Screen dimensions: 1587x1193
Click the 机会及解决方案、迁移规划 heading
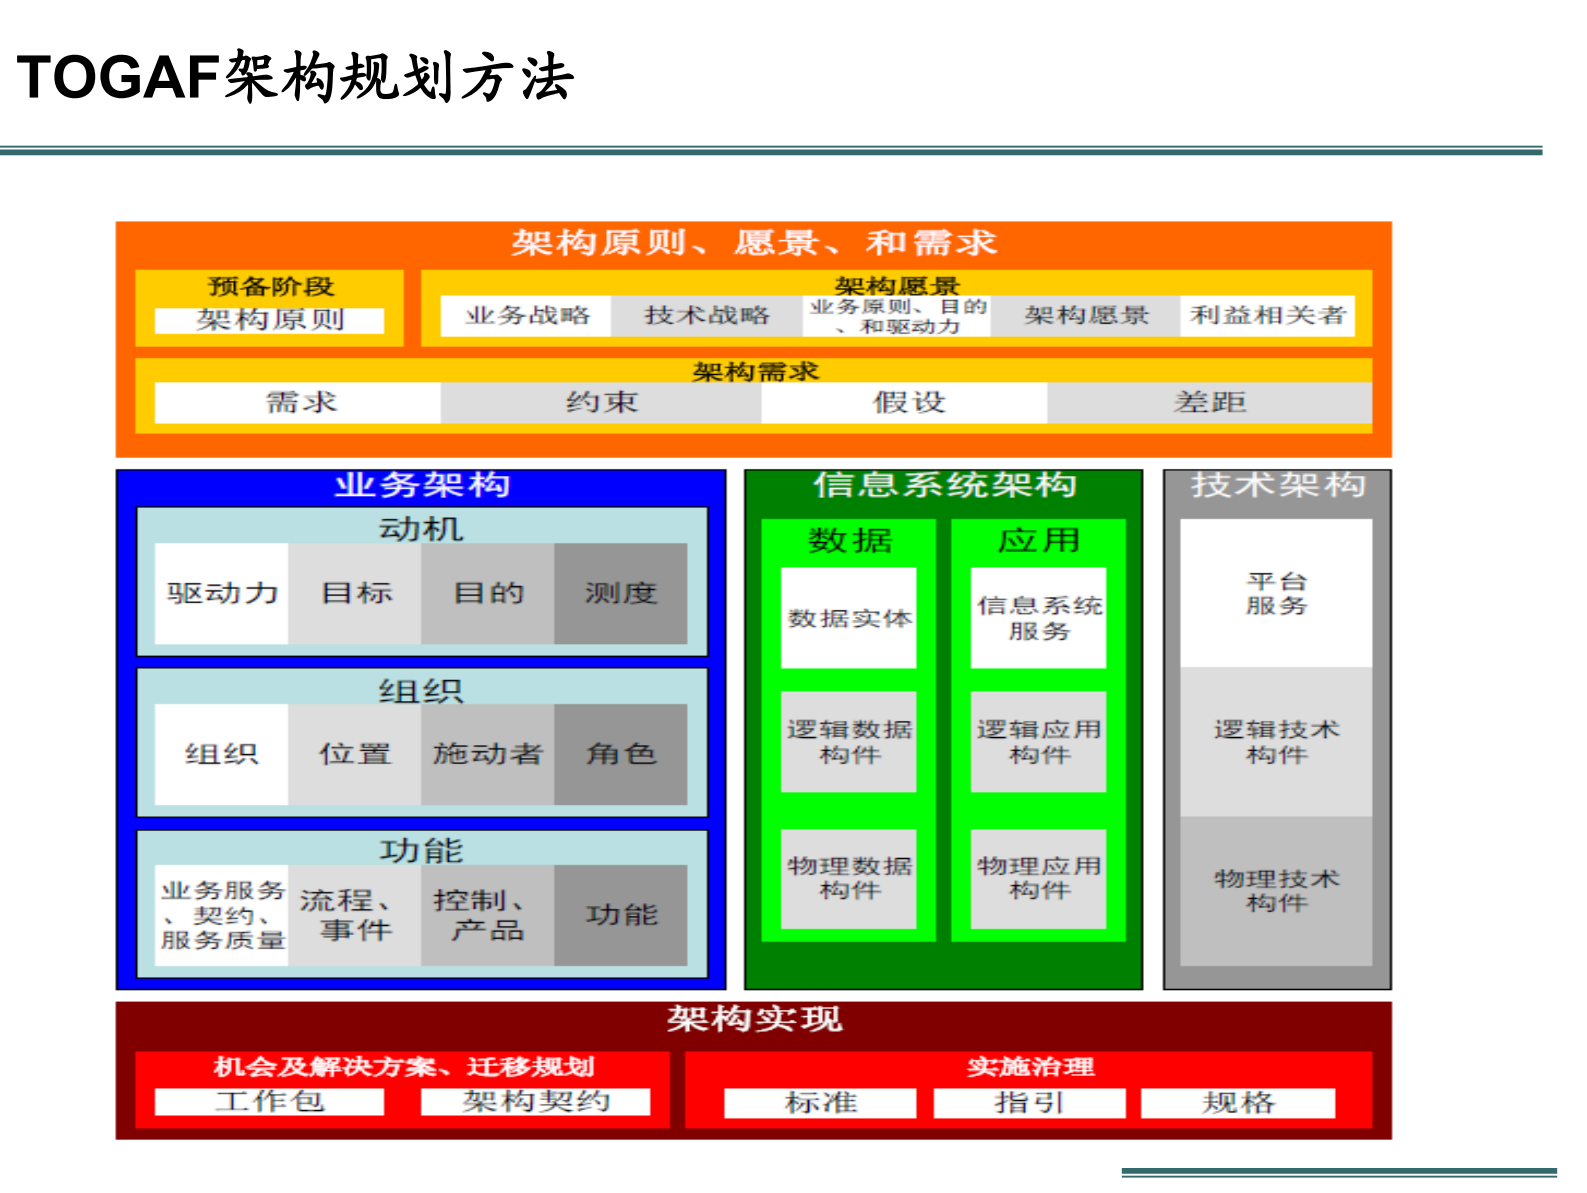[403, 1067]
